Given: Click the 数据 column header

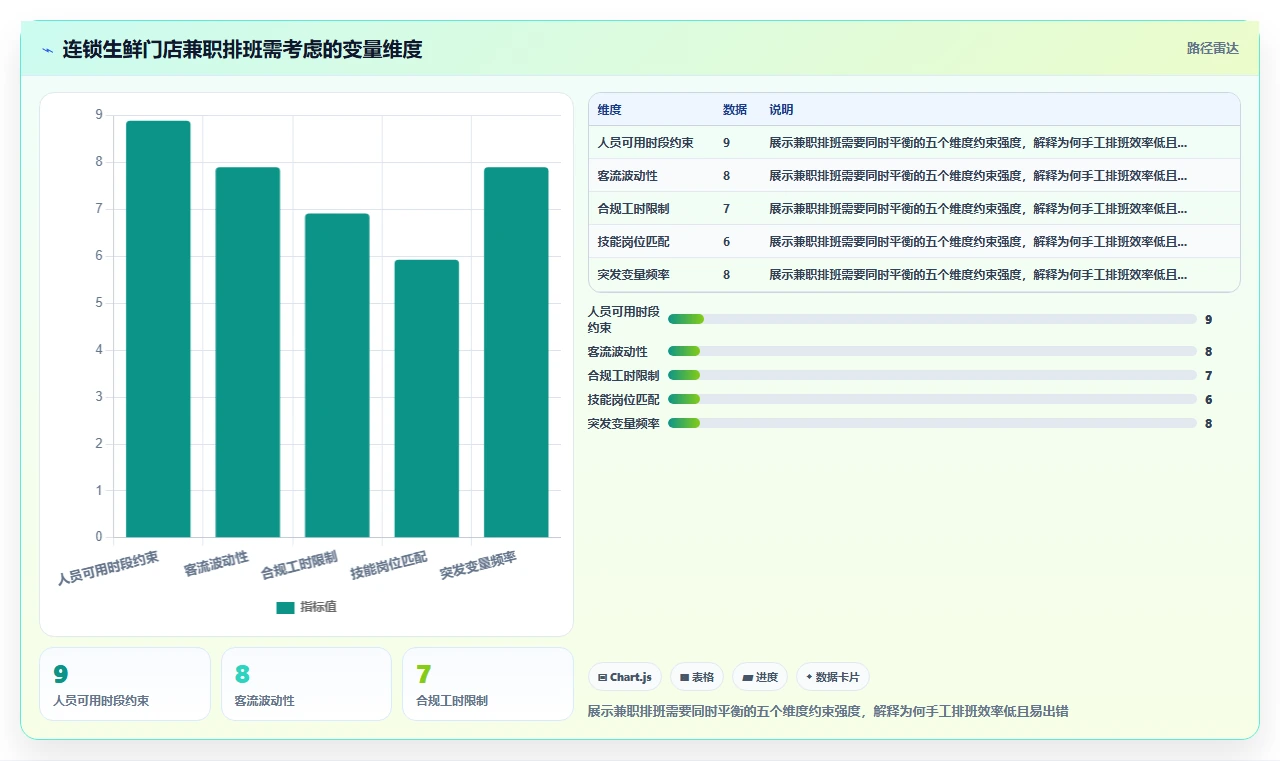Looking at the screenshot, I should [735, 110].
